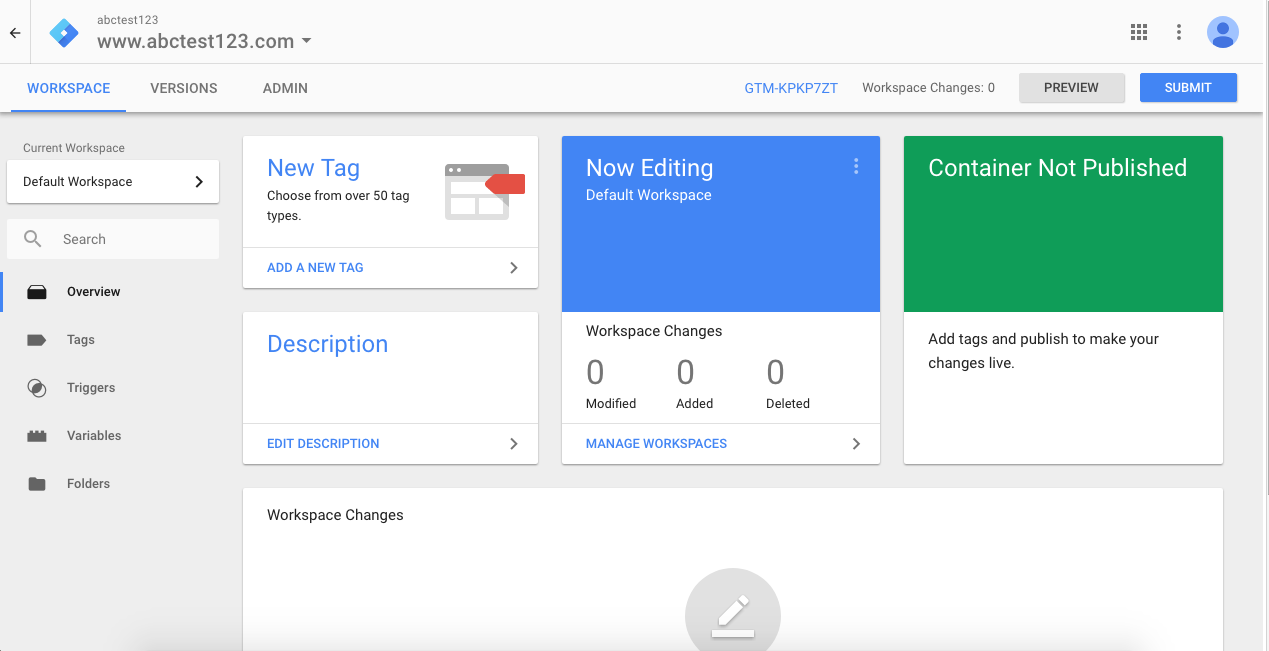Click the Edit Description link
This screenshot has width=1269, height=651.
(x=323, y=444)
